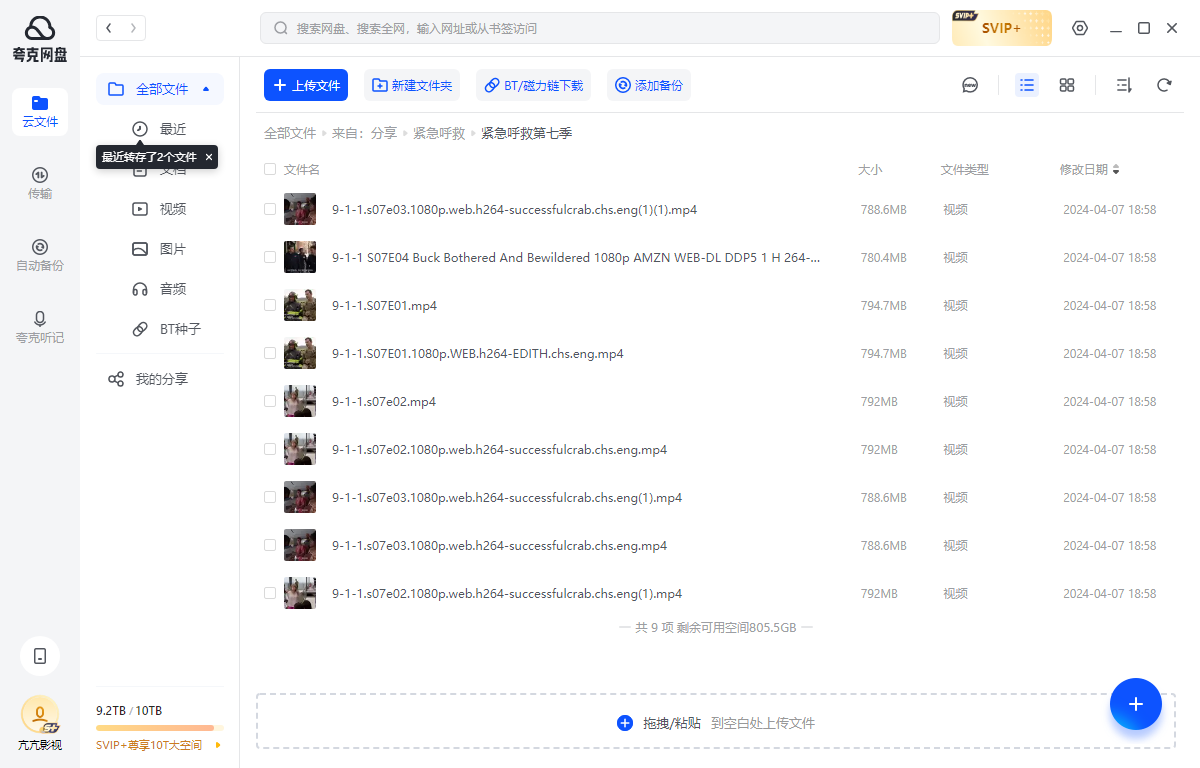Collapse the 全部文件 dropdown

208,88
